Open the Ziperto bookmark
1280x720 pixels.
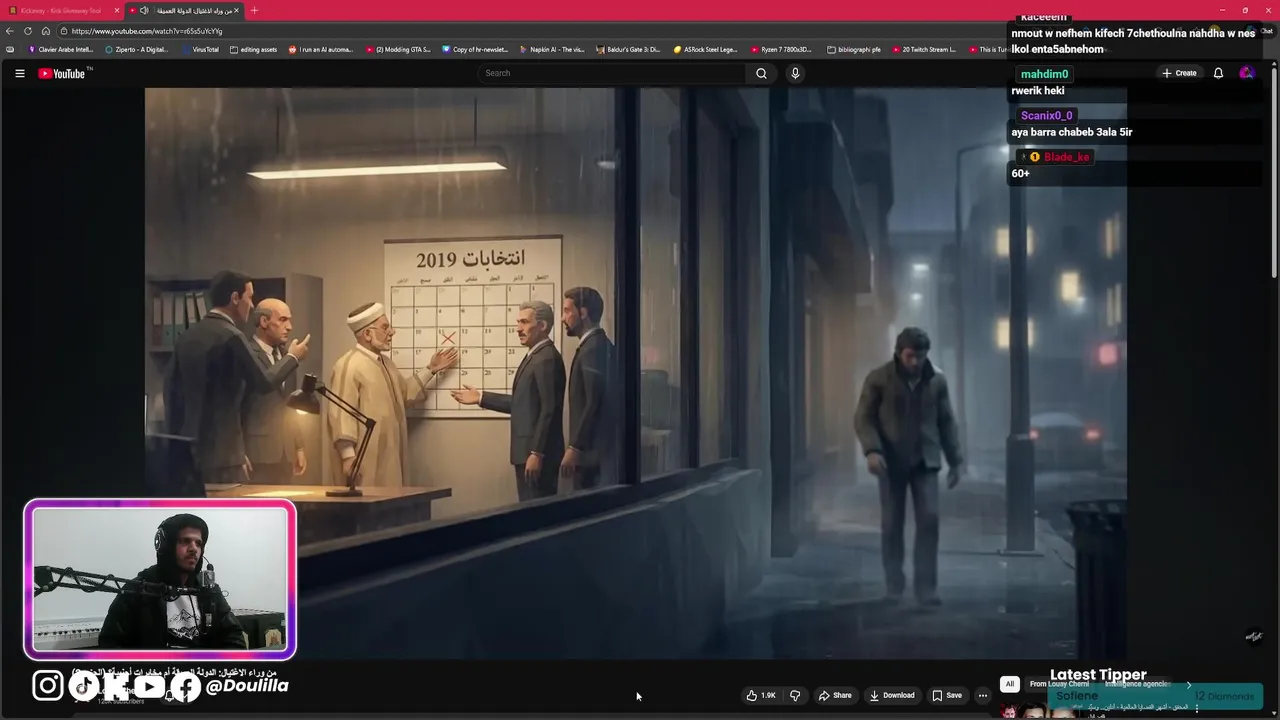click(137, 49)
